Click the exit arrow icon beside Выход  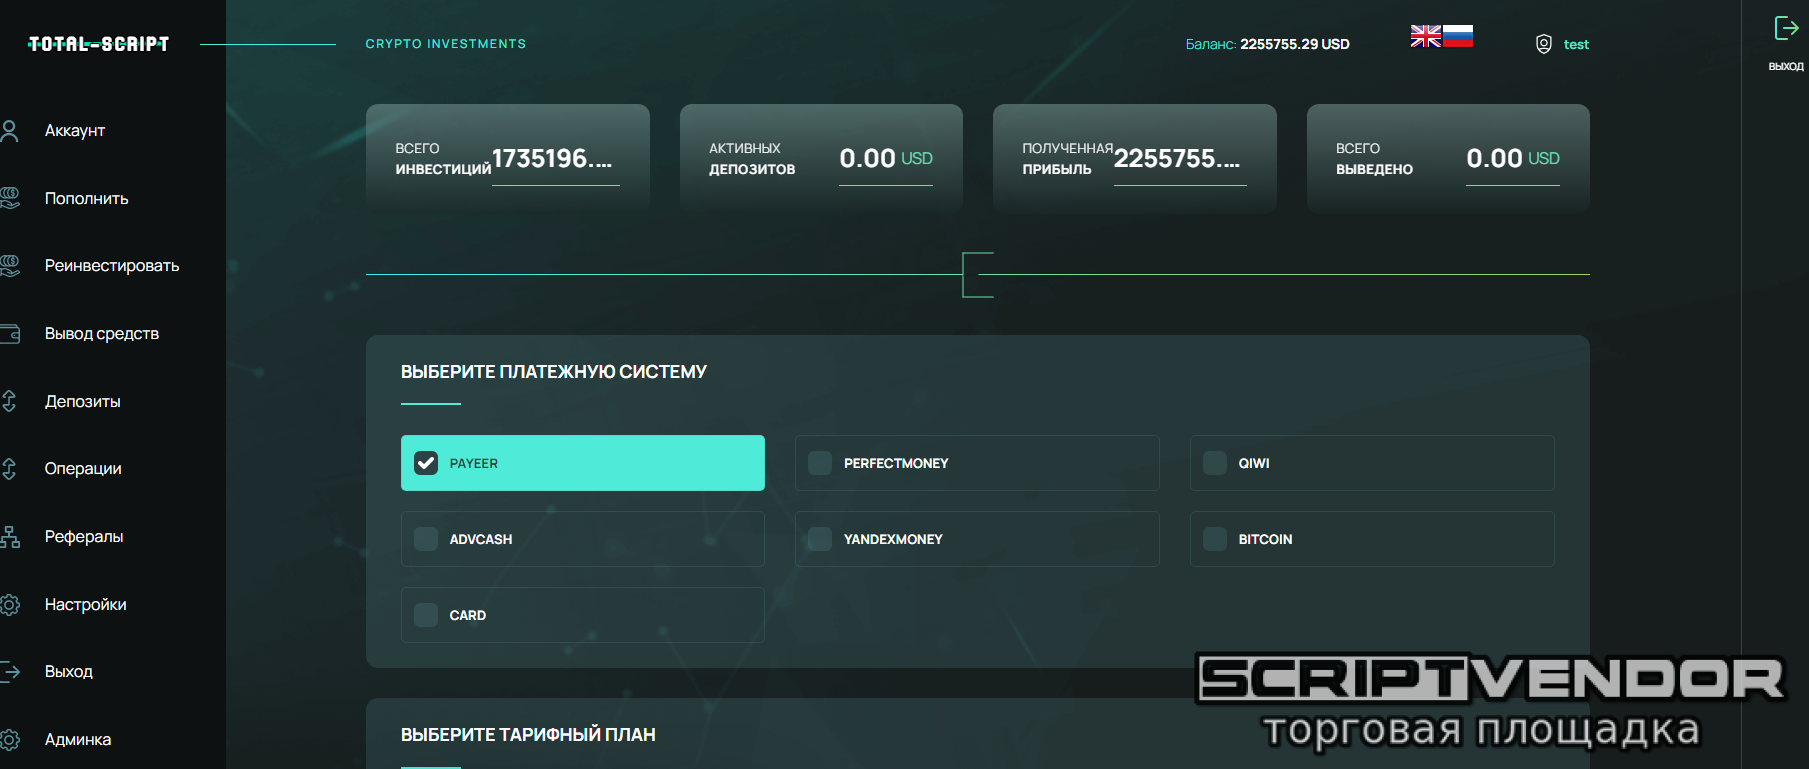coord(10,672)
